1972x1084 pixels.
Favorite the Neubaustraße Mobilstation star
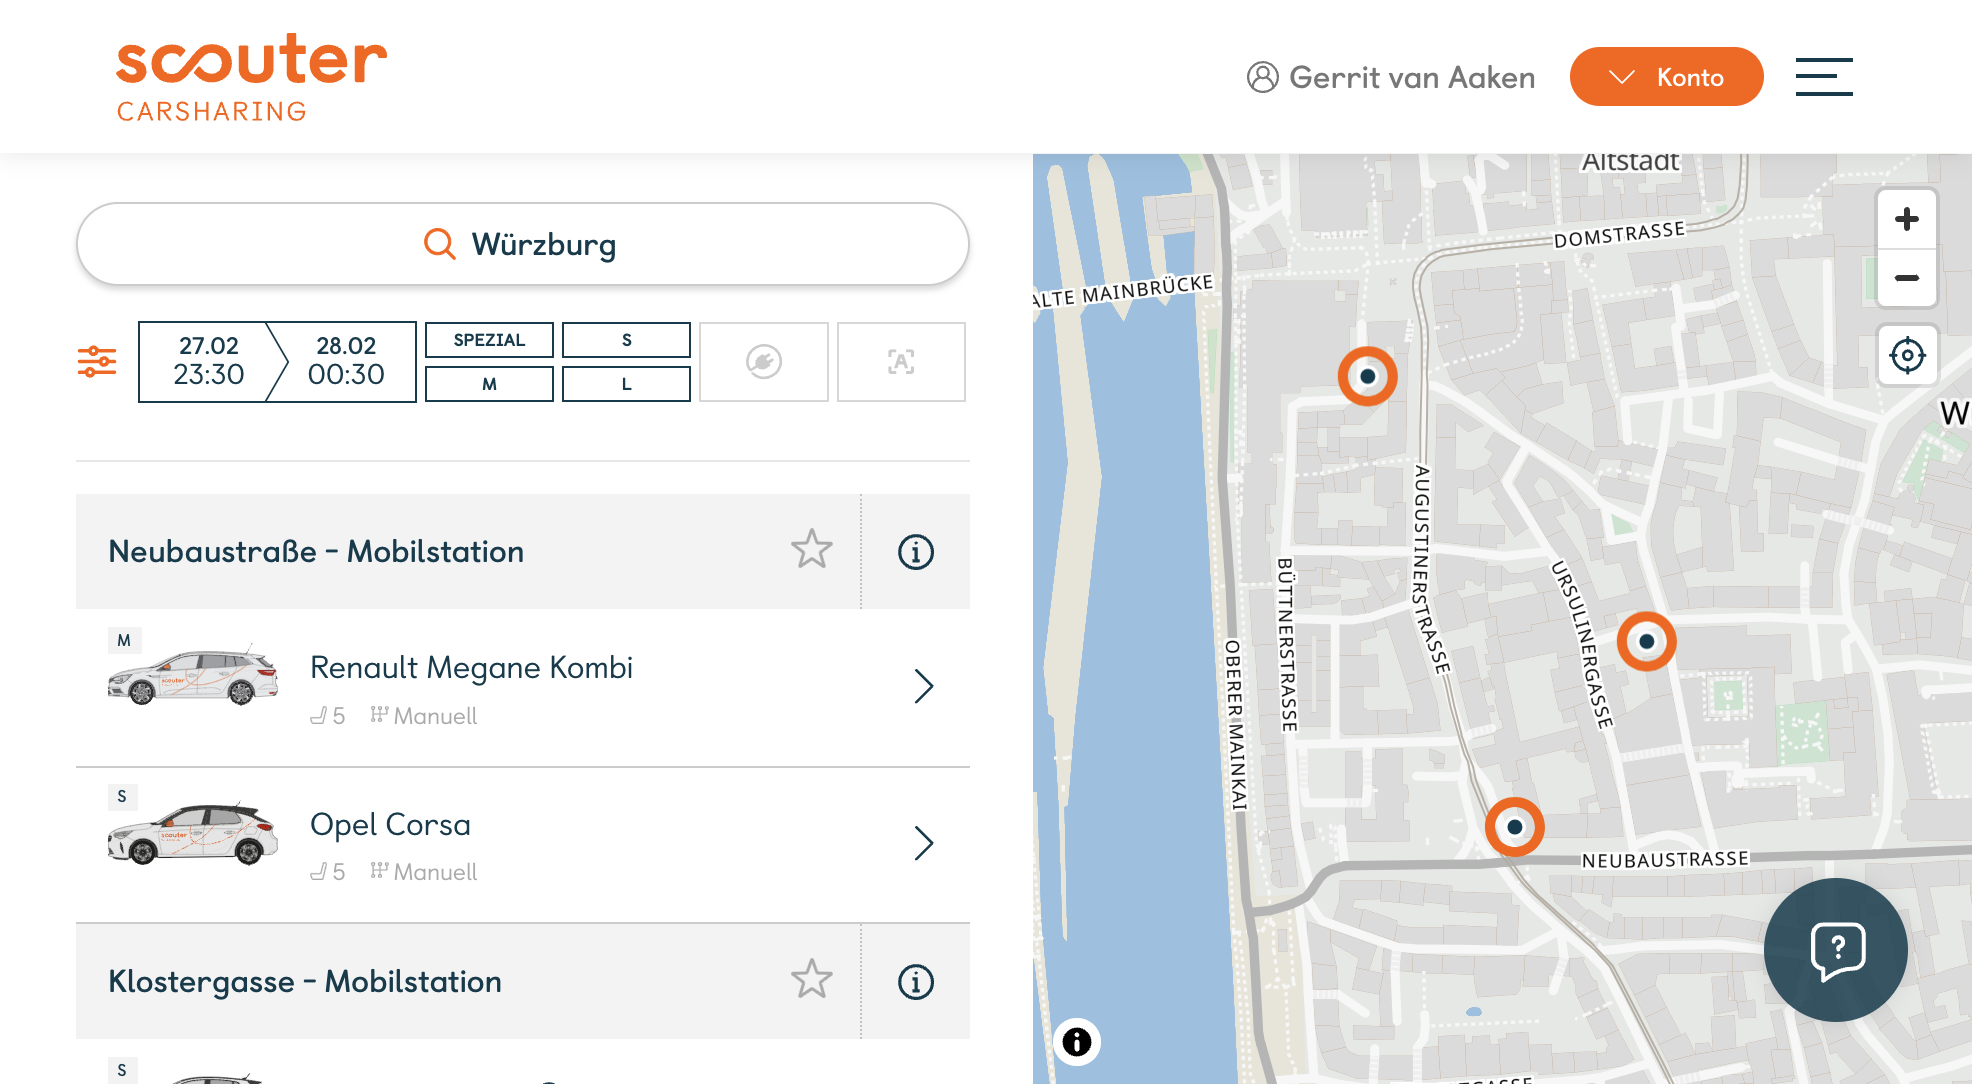(811, 550)
